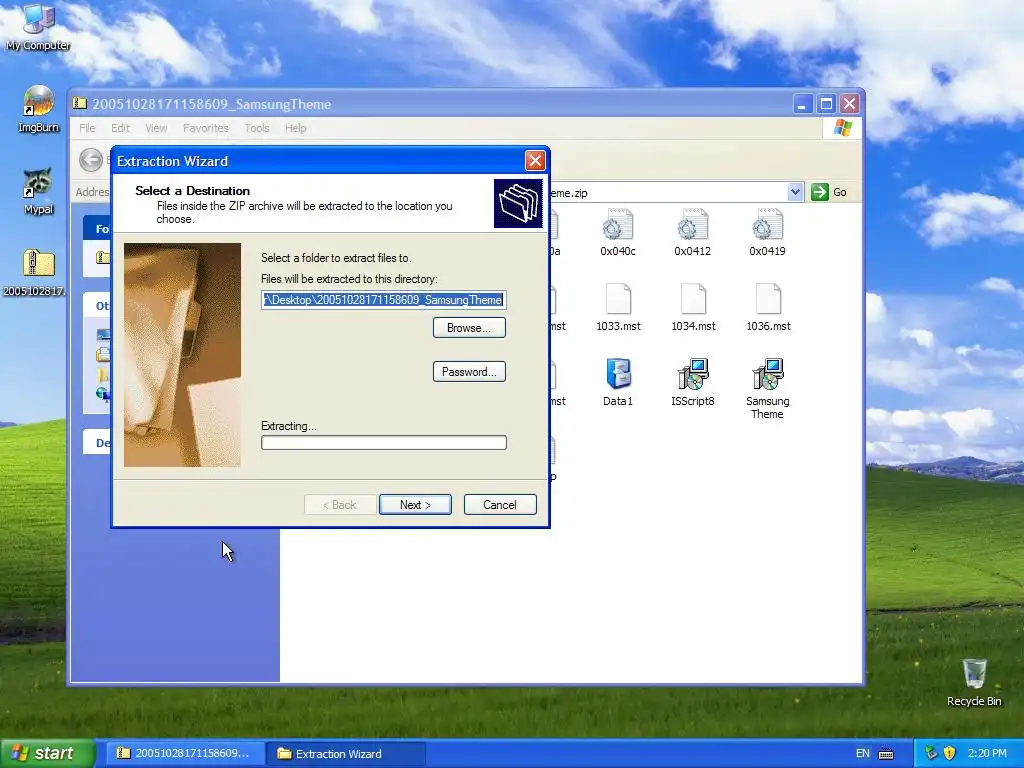The image size is (1024, 768).
Task: Click the Start button
Action: (46, 753)
